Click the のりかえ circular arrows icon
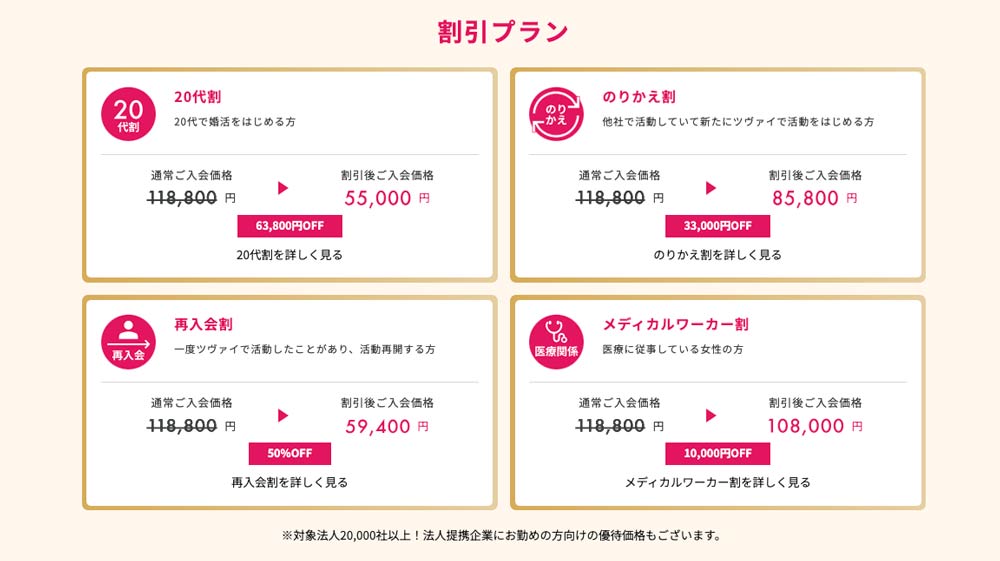 point(556,114)
